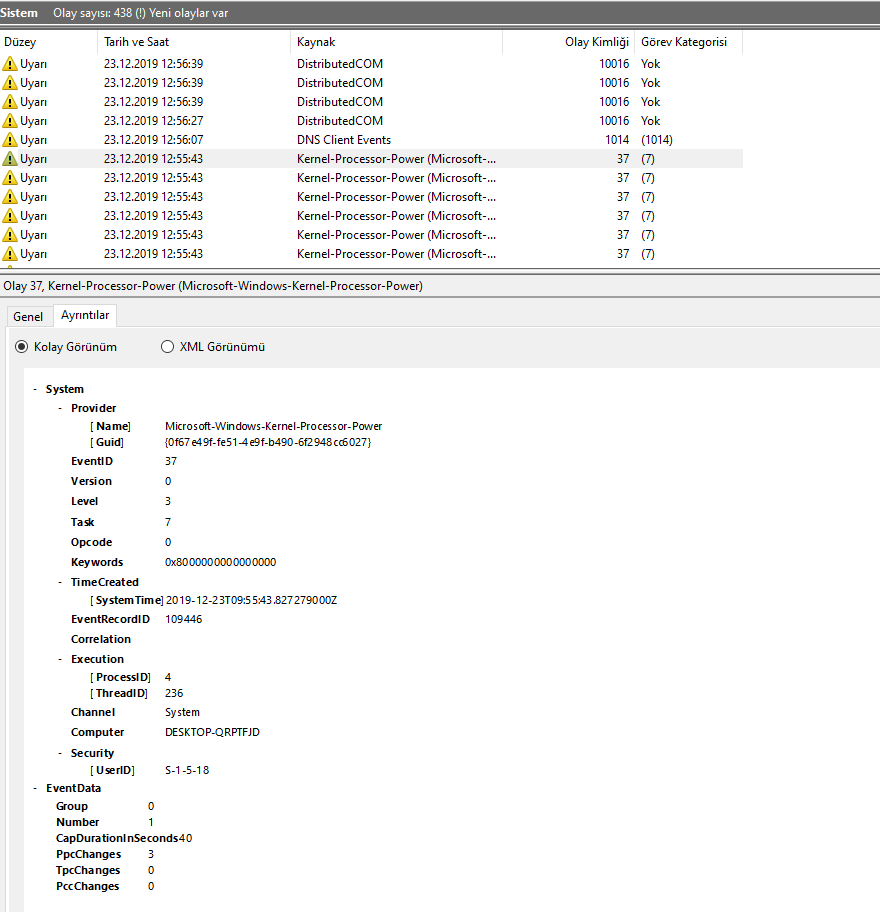Screen dimensions: 880x912
Task: Sort by the Olay Kimliği column
Action: (568, 42)
